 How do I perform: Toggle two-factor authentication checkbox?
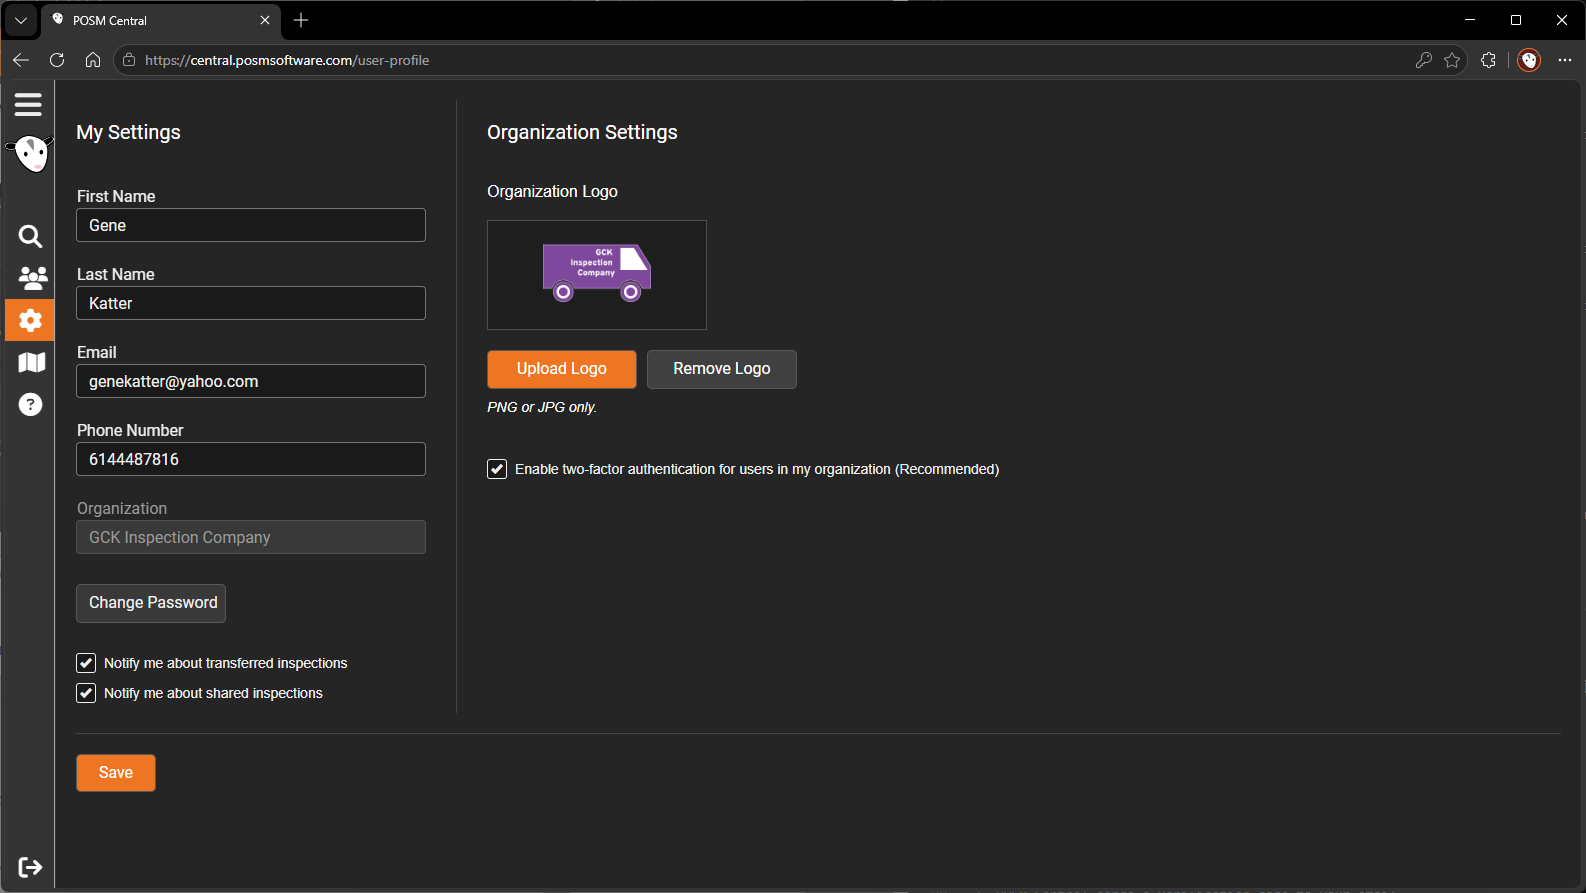pos(497,469)
